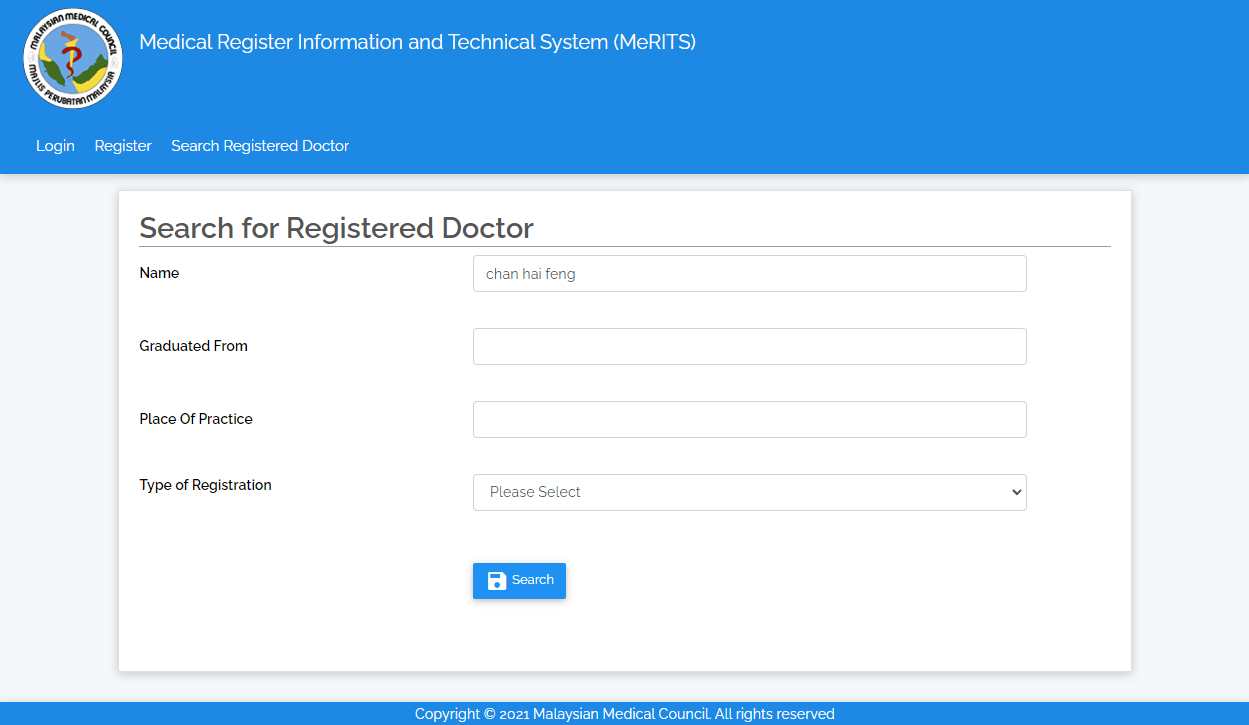
Task: Click the save icon inside the Search button
Action: (496, 580)
